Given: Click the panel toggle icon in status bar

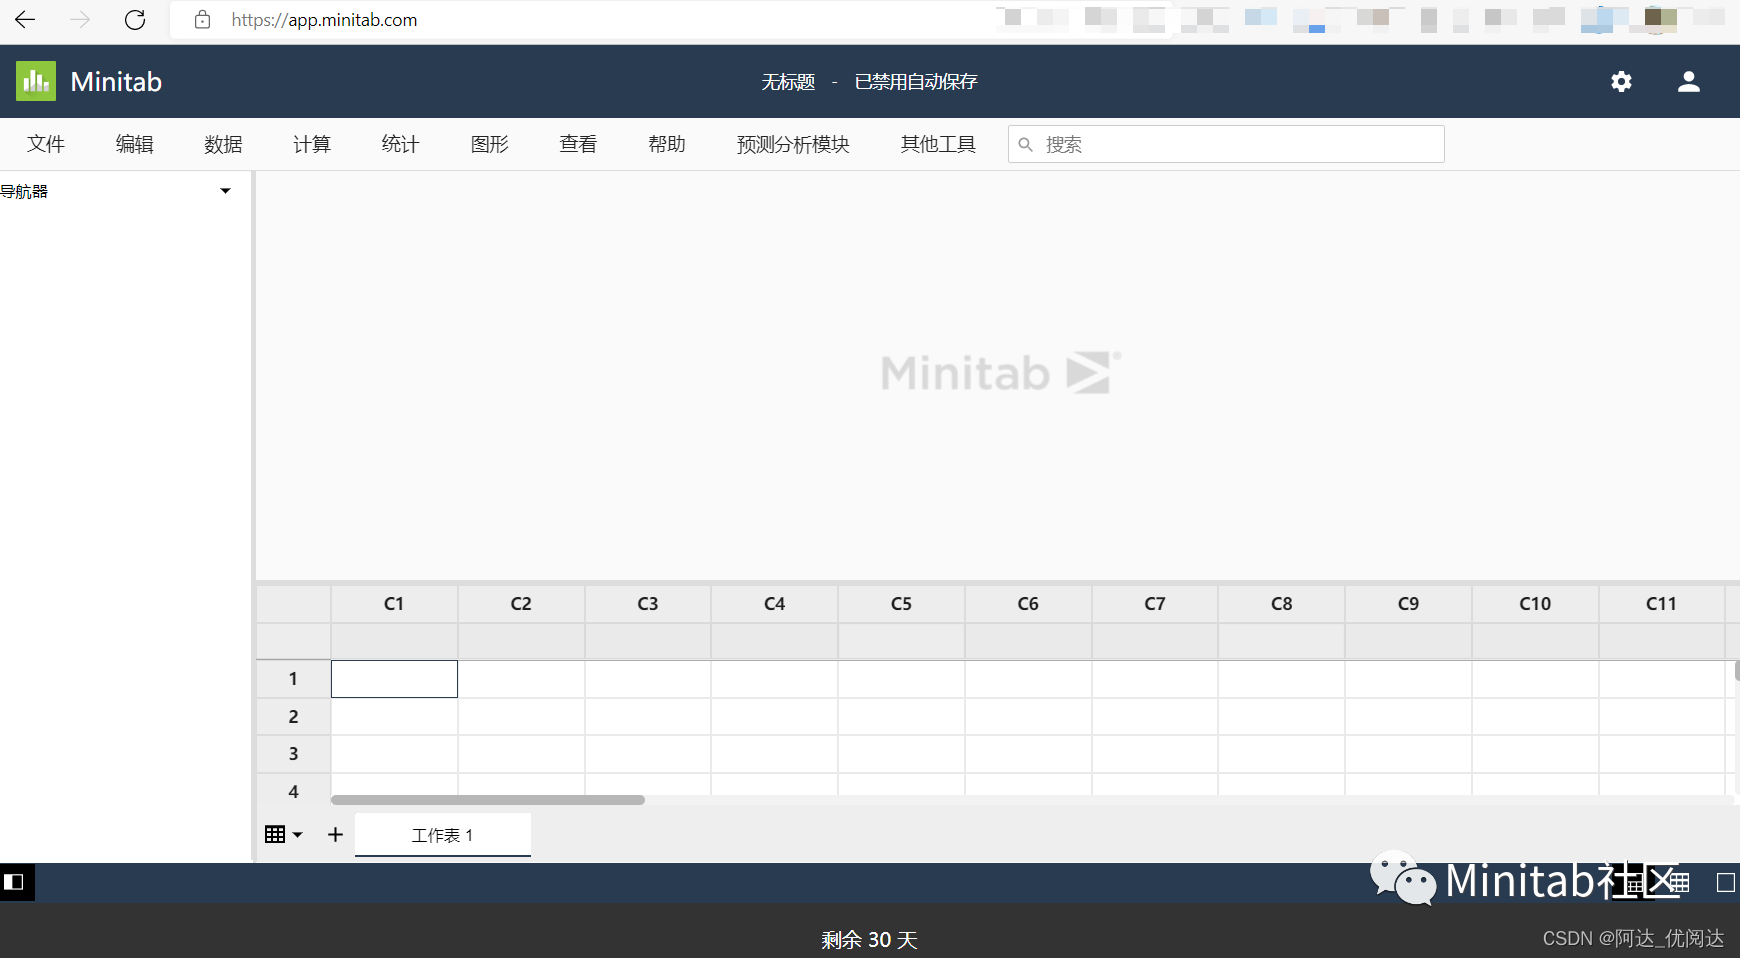Looking at the screenshot, I should tap(14, 882).
